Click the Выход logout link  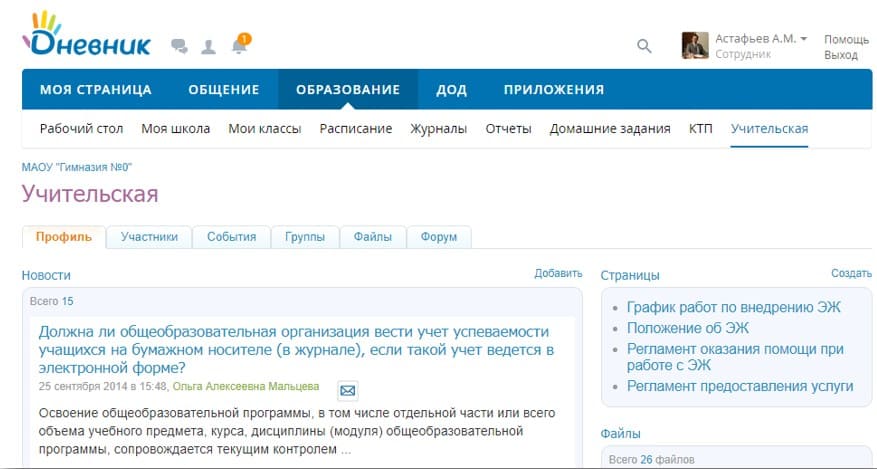840,55
